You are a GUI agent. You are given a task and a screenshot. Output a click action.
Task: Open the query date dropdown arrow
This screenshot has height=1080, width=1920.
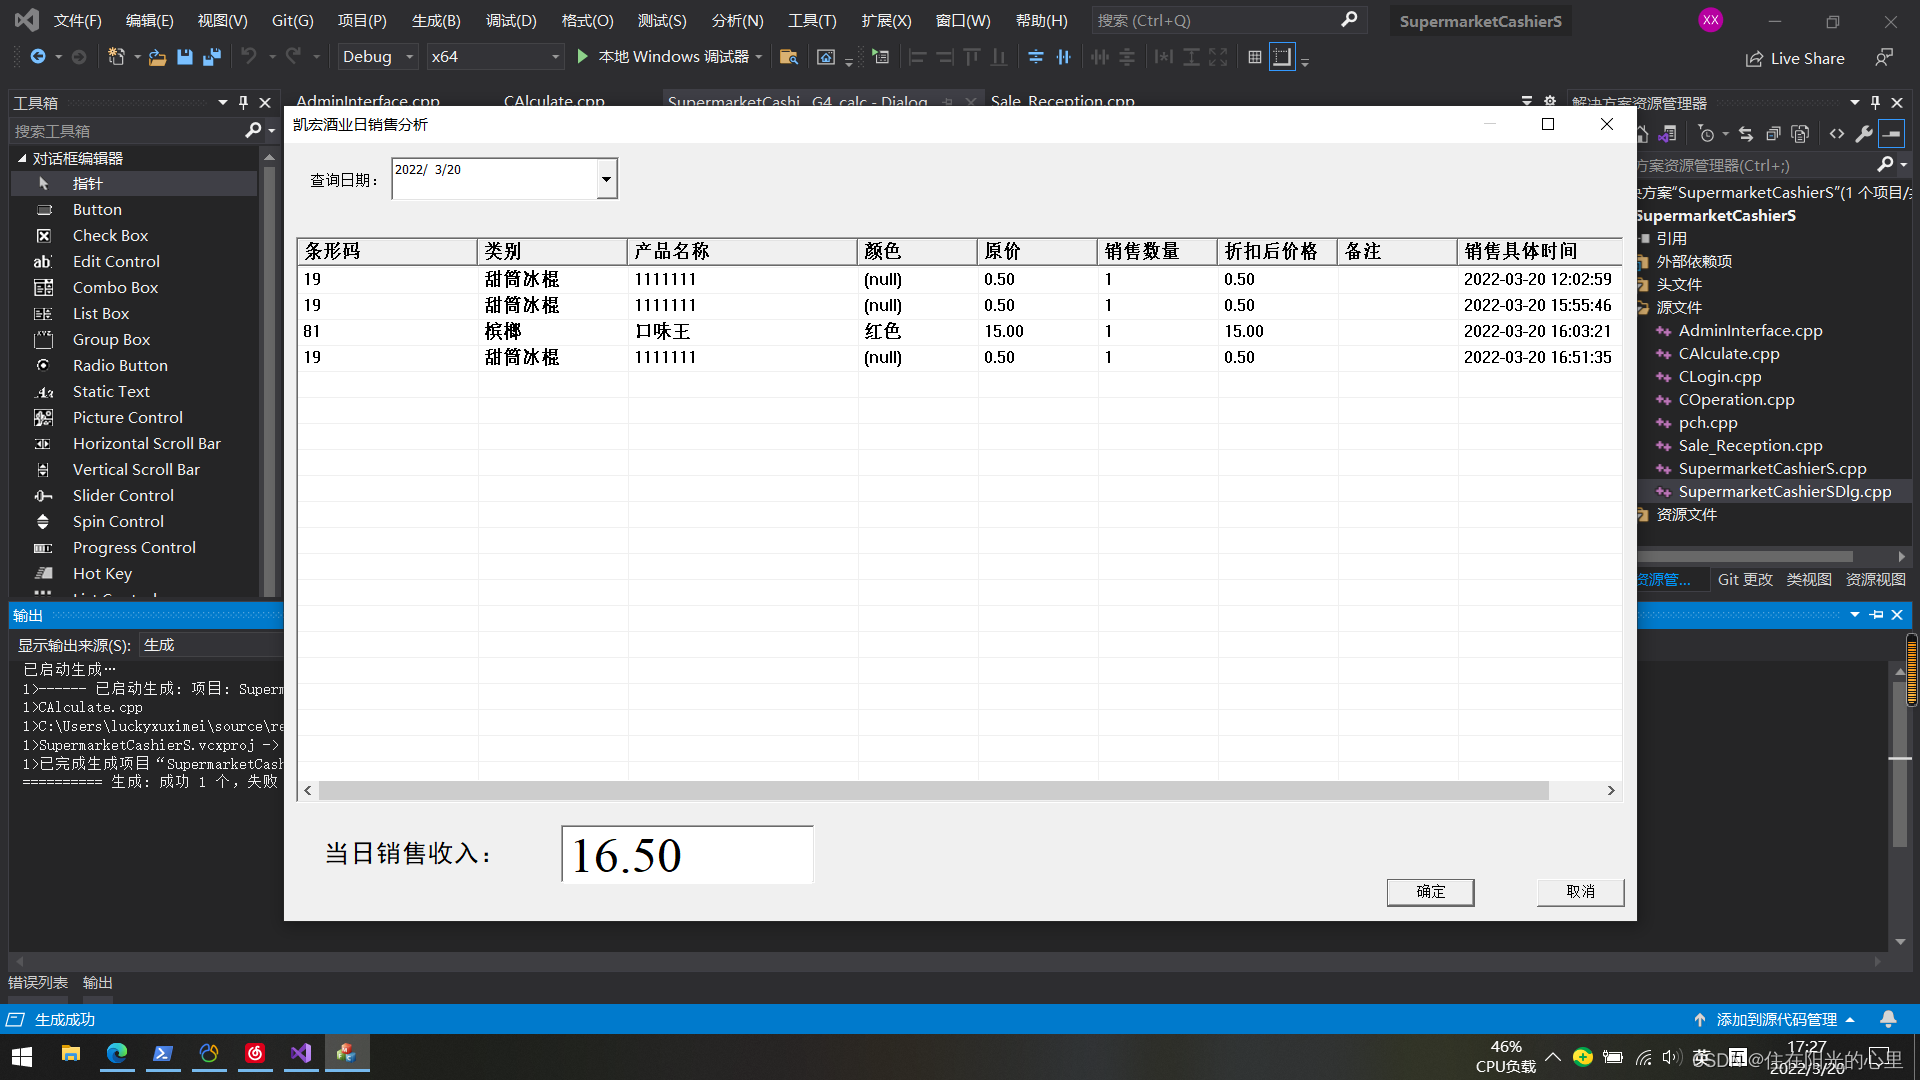click(x=606, y=179)
